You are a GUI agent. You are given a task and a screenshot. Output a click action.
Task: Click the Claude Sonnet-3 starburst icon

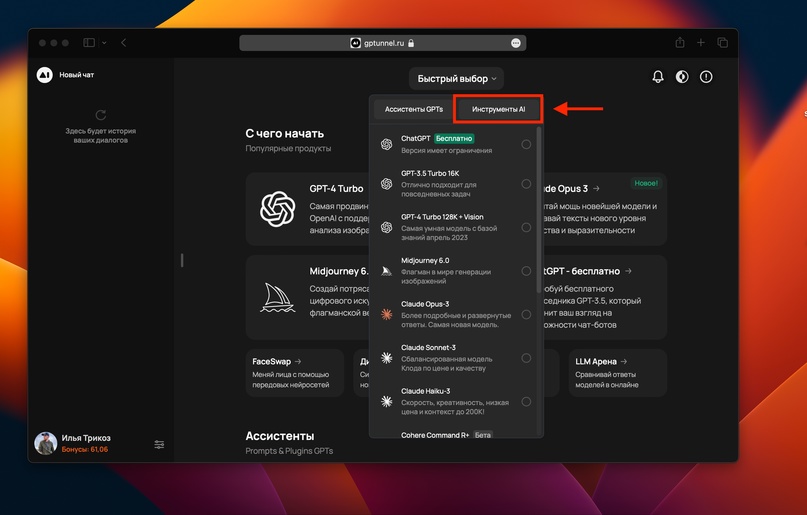click(387, 358)
